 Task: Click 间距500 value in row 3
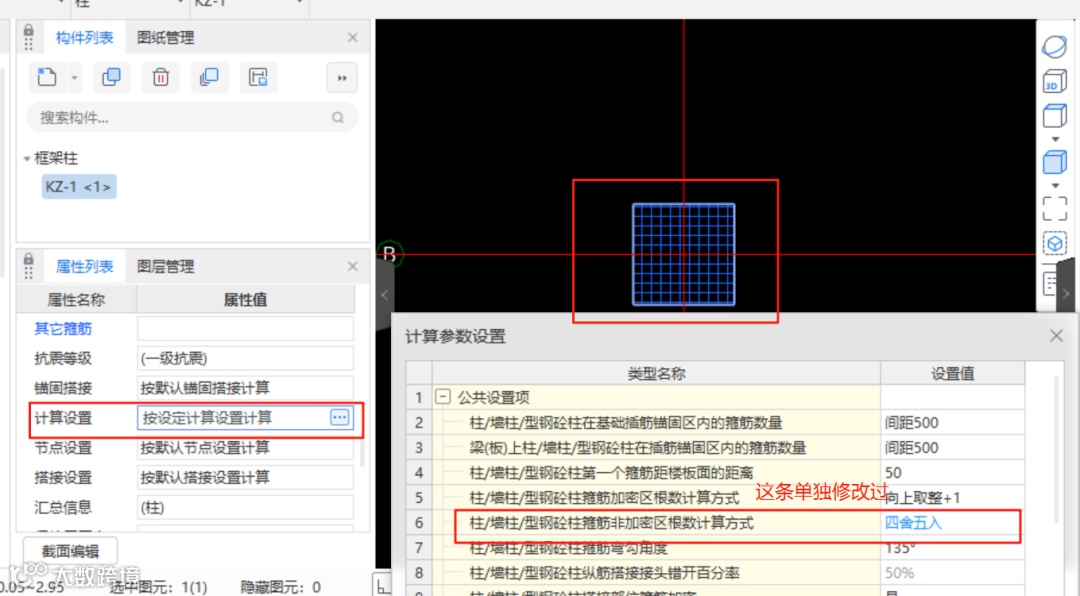[x=953, y=448]
